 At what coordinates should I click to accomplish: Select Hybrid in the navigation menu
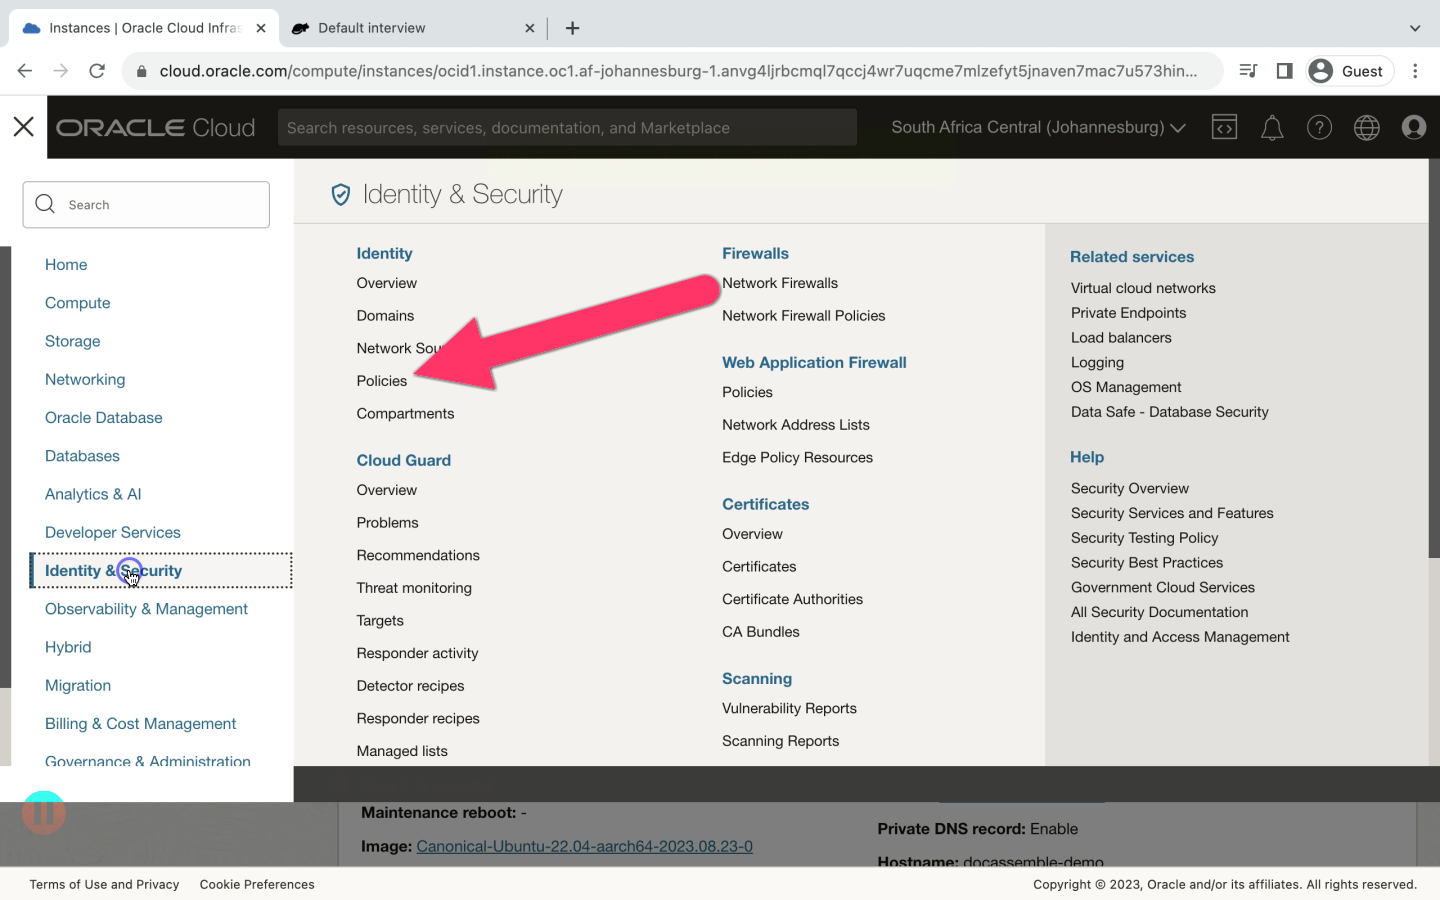(68, 647)
